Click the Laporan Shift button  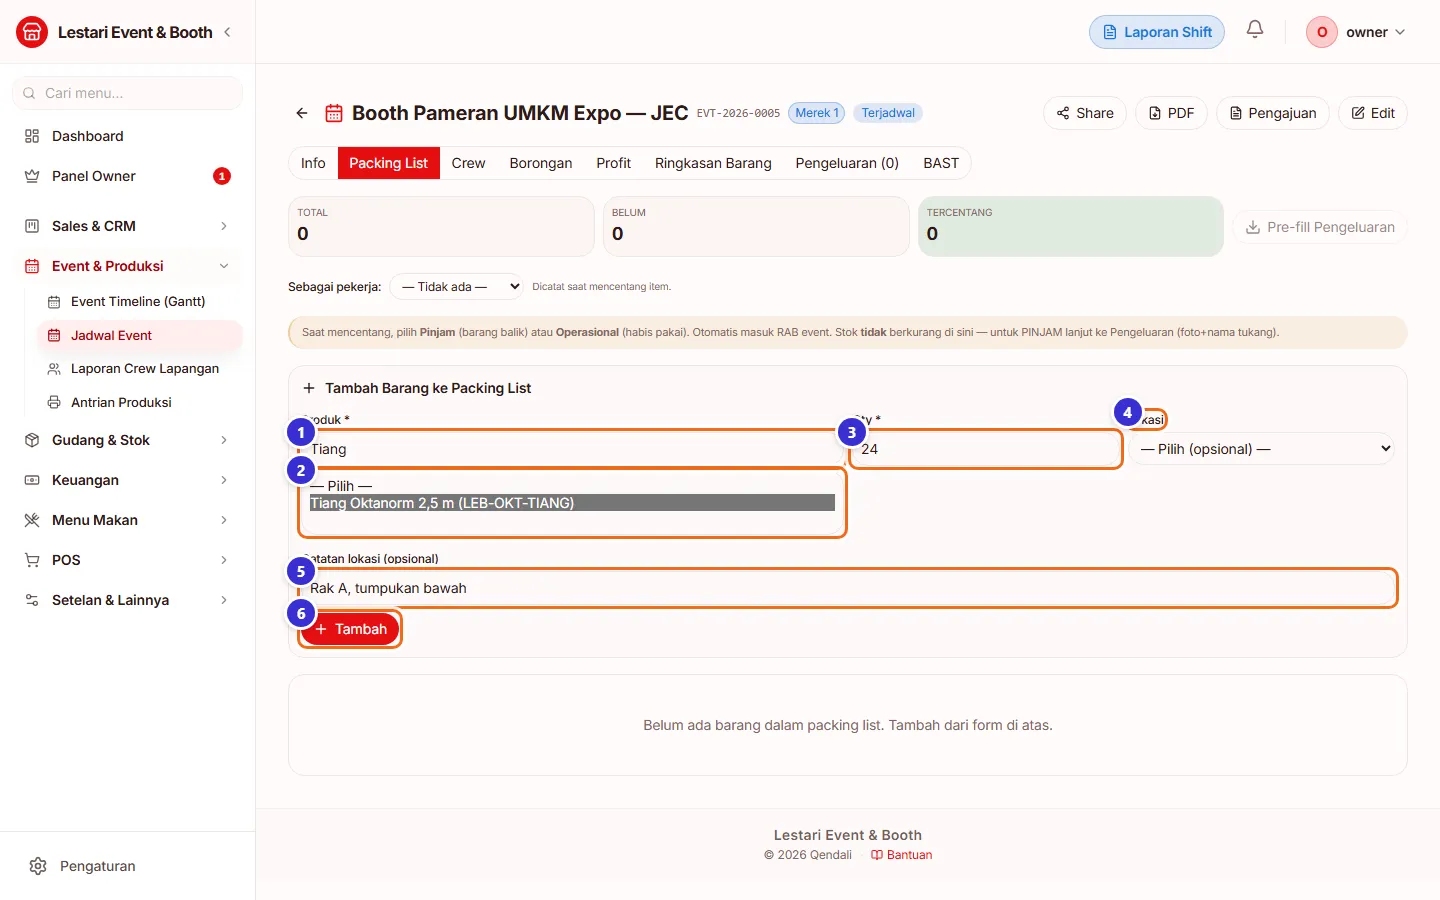pos(1157,32)
